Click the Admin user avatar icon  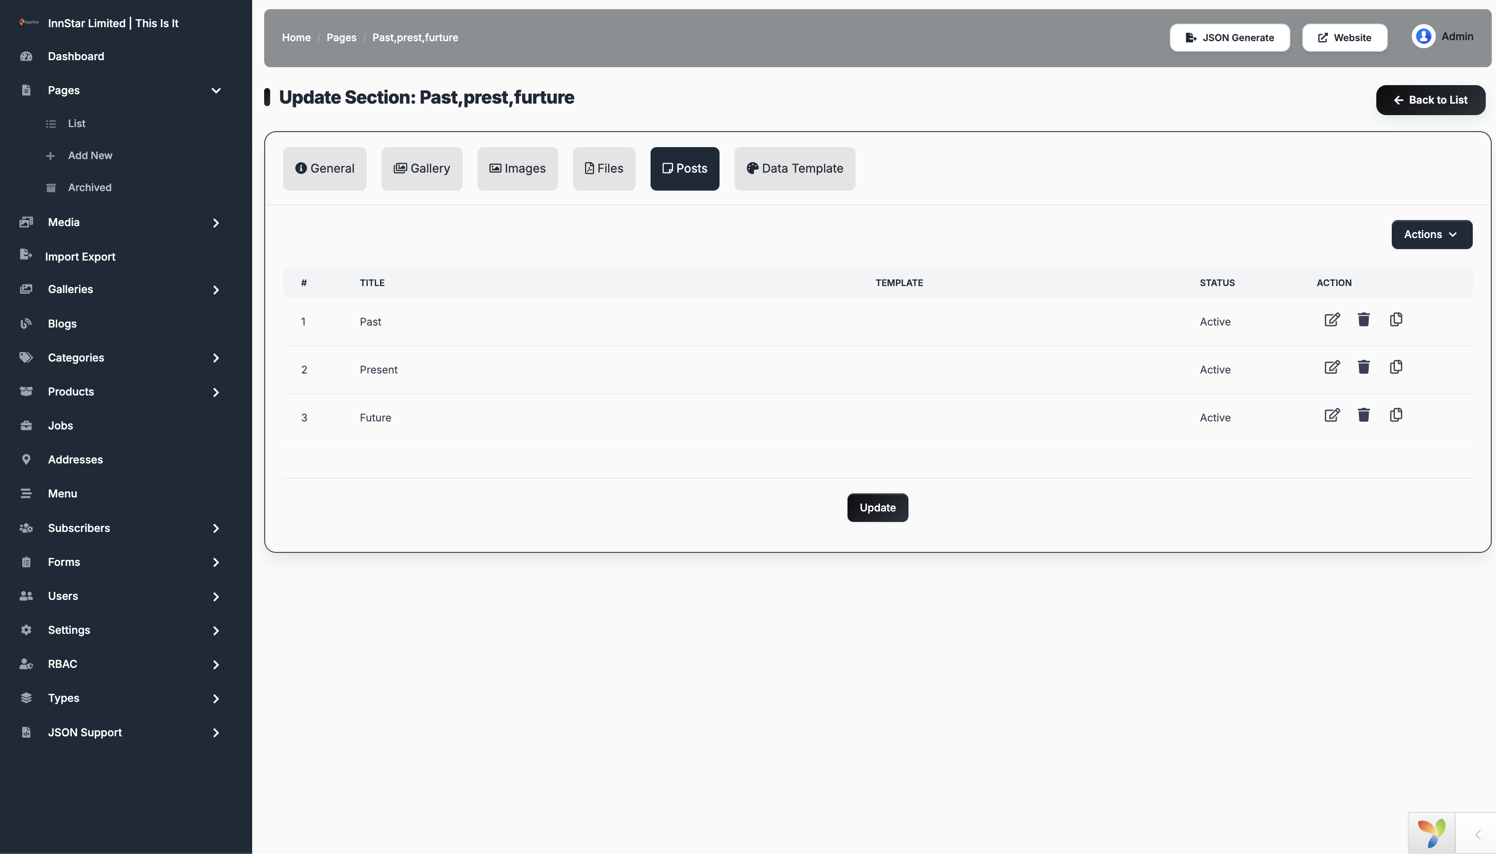[x=1423, y=37]
